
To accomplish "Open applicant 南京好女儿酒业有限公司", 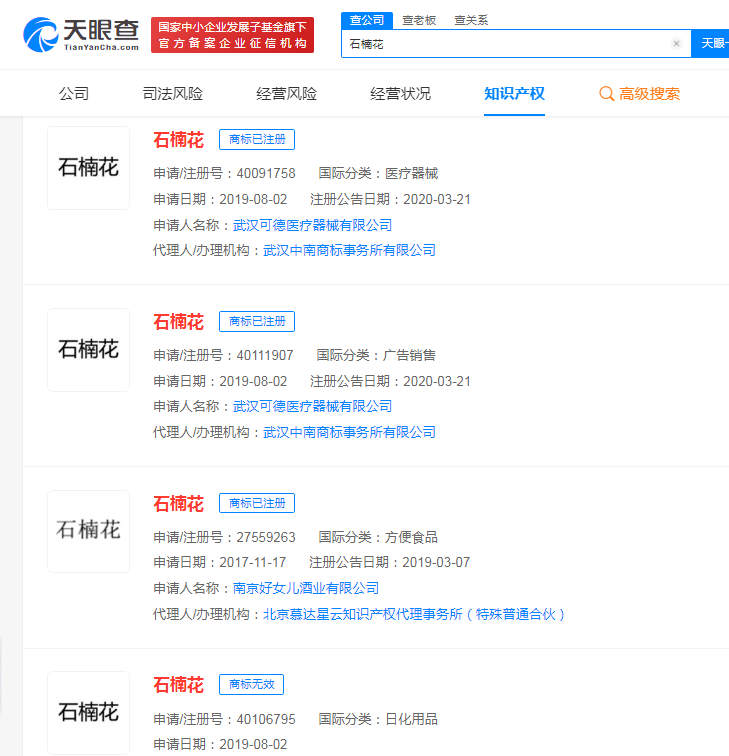I will (x=306, y=588).
